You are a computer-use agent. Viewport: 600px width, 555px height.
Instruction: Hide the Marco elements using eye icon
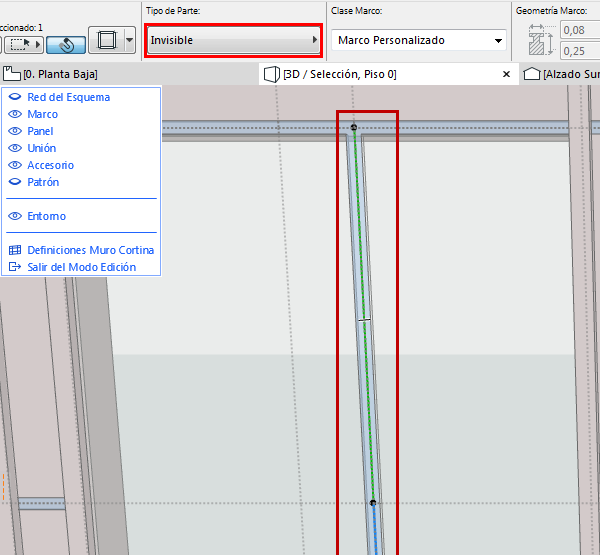pyautogui.click(x=15, y=114)
